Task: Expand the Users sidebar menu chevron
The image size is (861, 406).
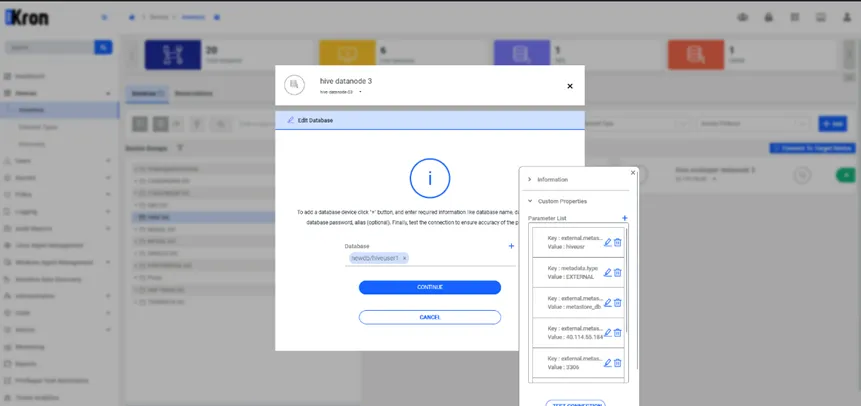Action: [108, 161]
